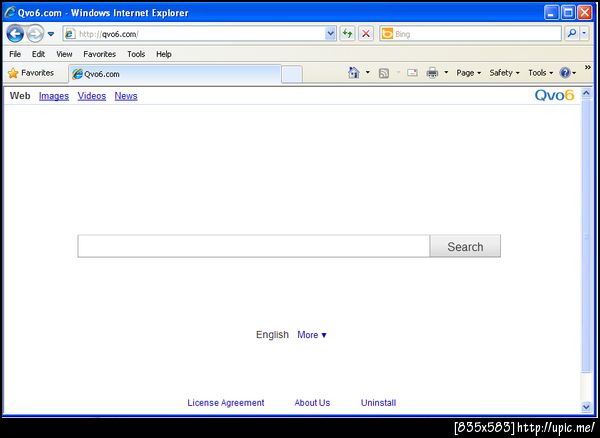Click the Forward navigation arrow
Screen dimensions: 600x438
point(35,34)
